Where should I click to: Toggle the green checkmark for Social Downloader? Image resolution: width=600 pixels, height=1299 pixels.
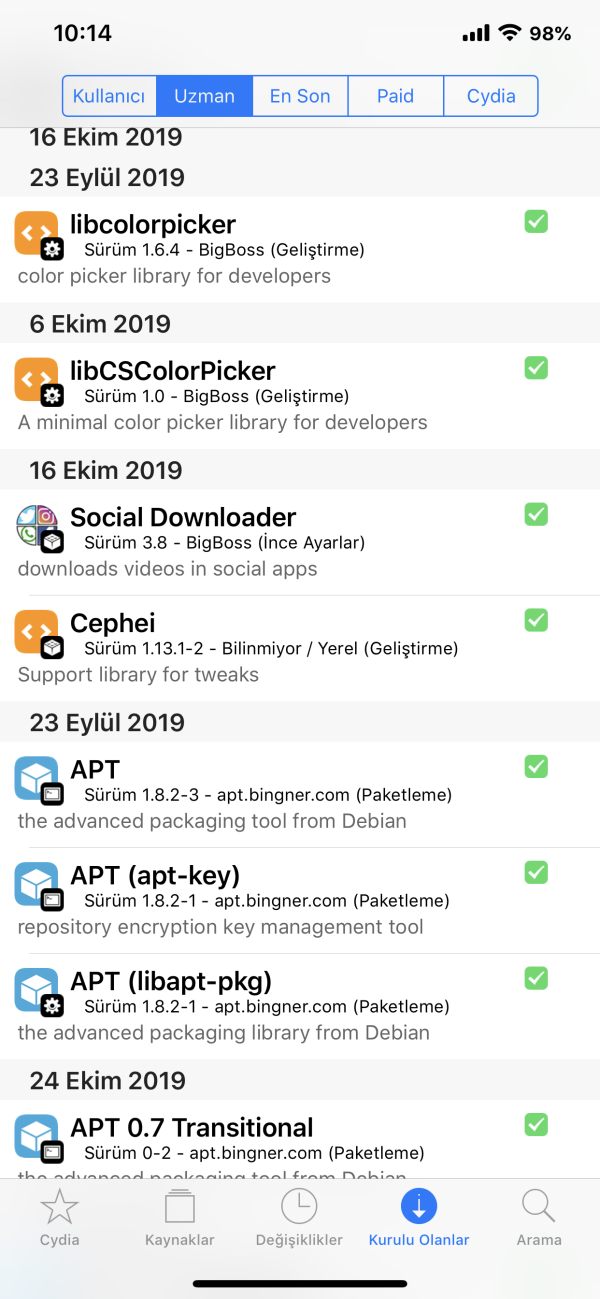pyautogui.click(x=536, y=514)
